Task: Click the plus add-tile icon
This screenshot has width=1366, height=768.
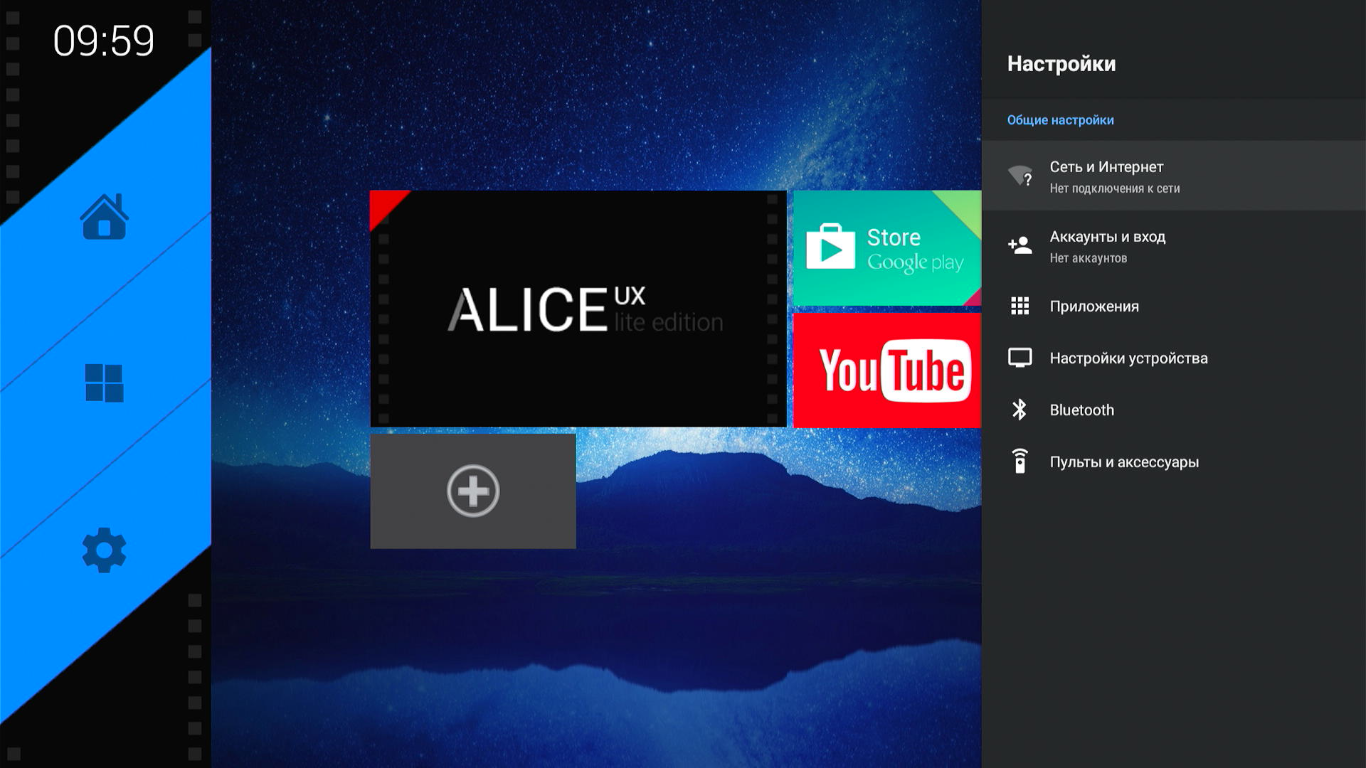Action: click(x=473, y=491)
